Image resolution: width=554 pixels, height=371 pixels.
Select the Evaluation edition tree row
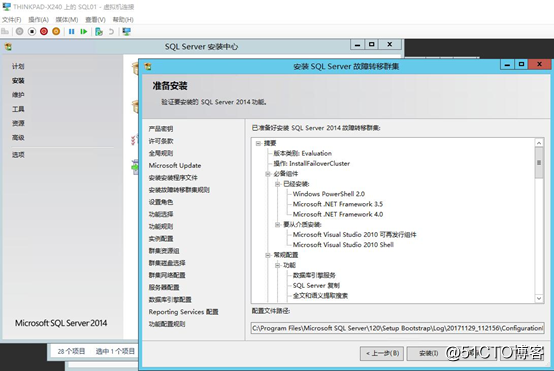(303, 153)
